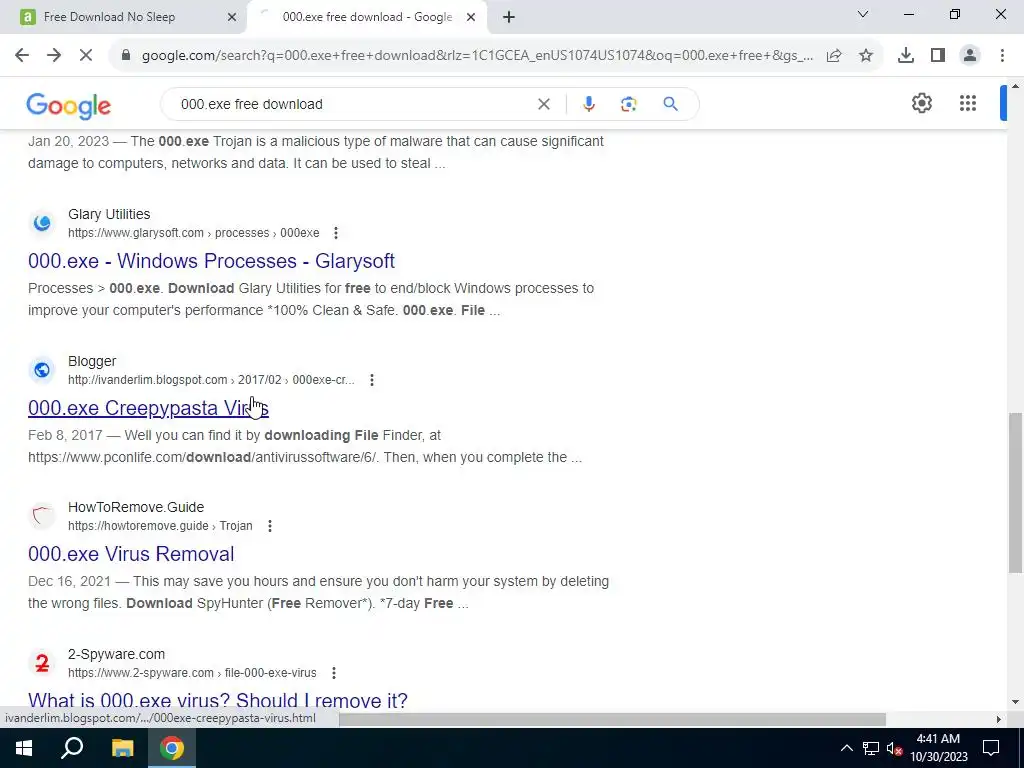Open the 000.exe Virus Removal link
This screenshot has width=1024, height=768.
(131, 554)
